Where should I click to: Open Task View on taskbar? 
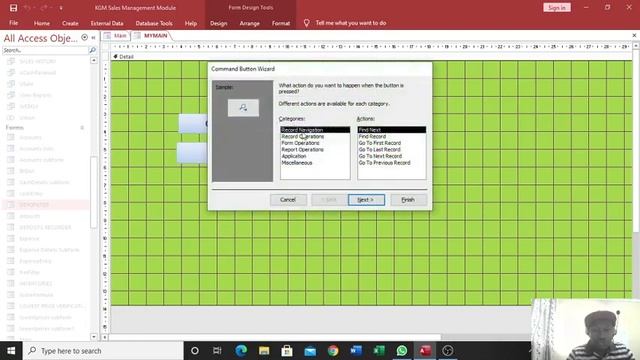[x=217, y=351]
